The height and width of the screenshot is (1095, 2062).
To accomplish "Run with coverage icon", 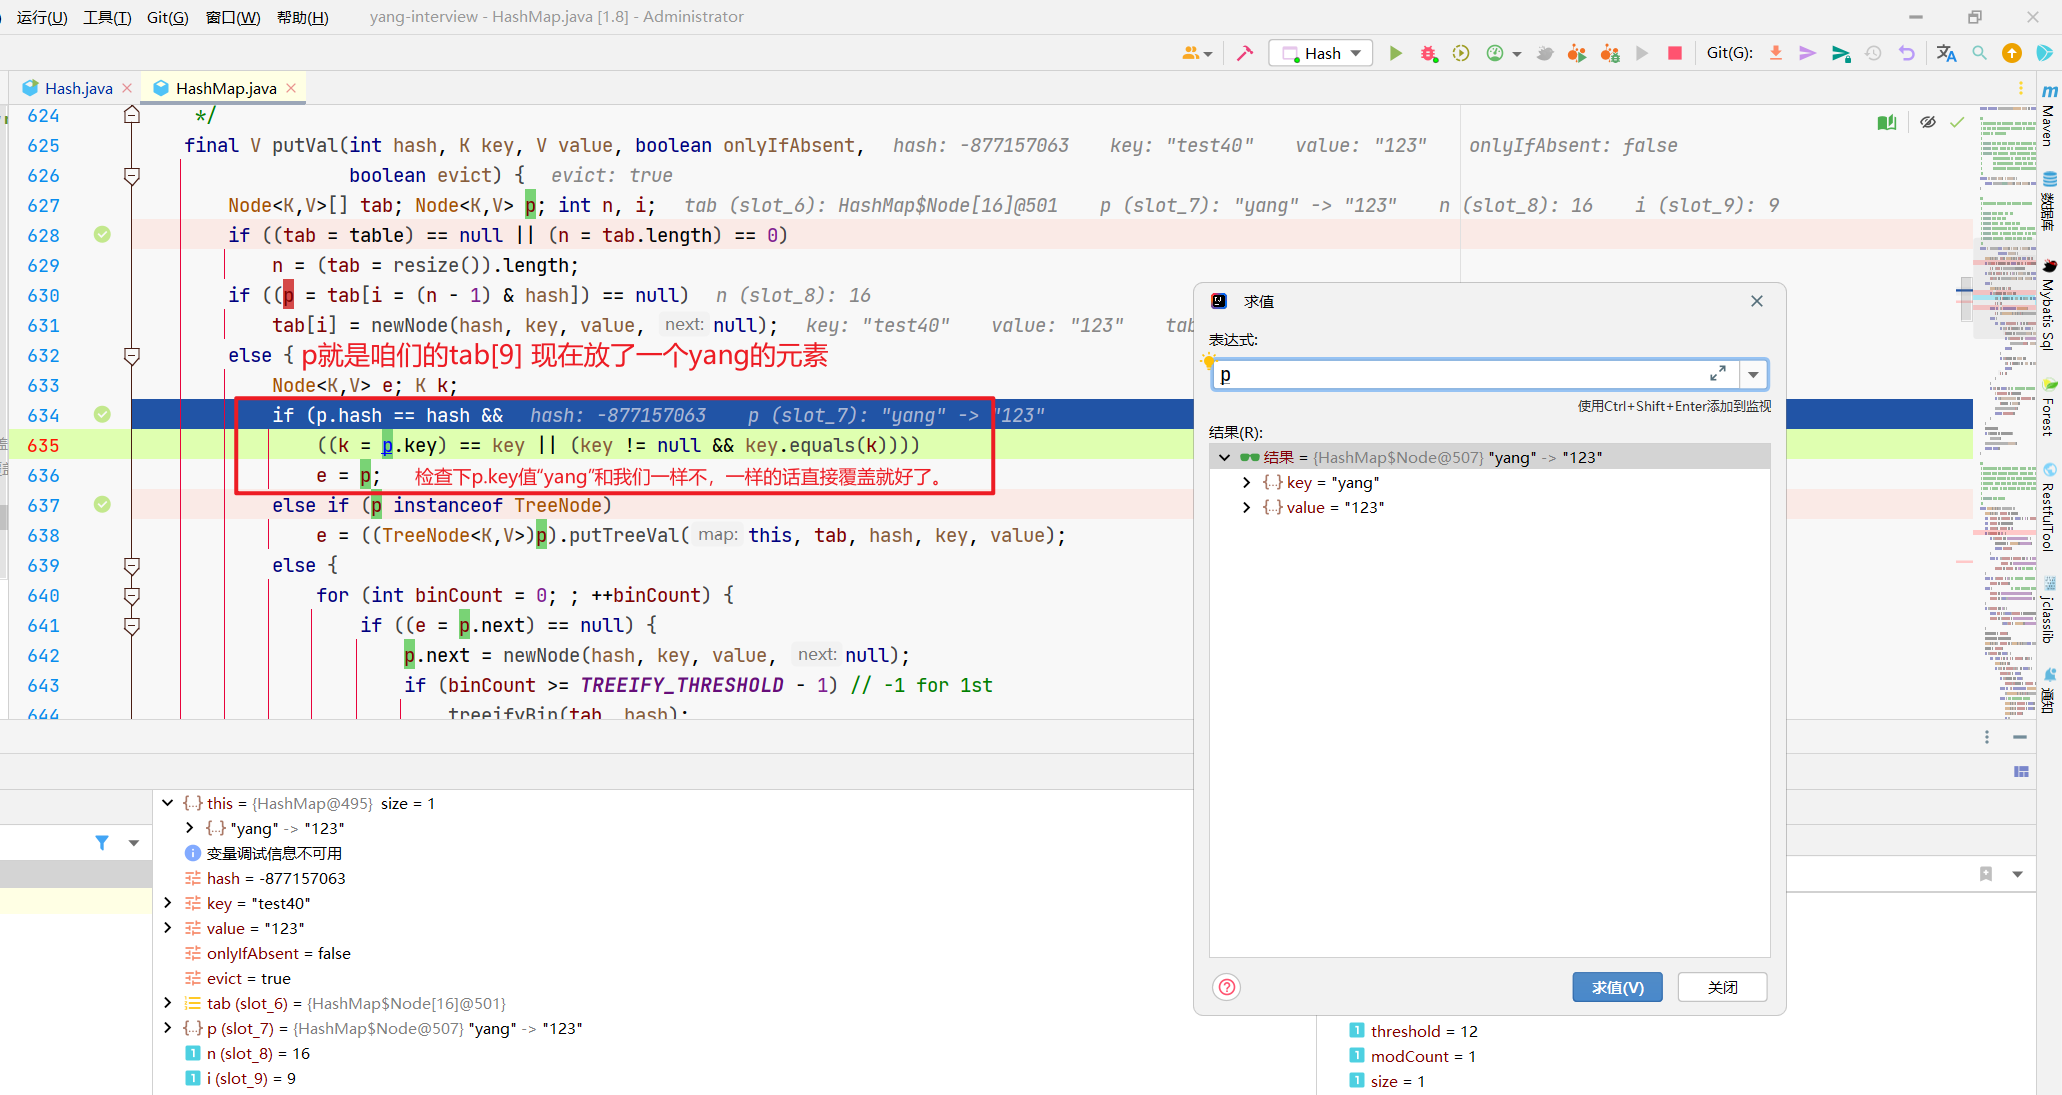I will point(1461,53).
